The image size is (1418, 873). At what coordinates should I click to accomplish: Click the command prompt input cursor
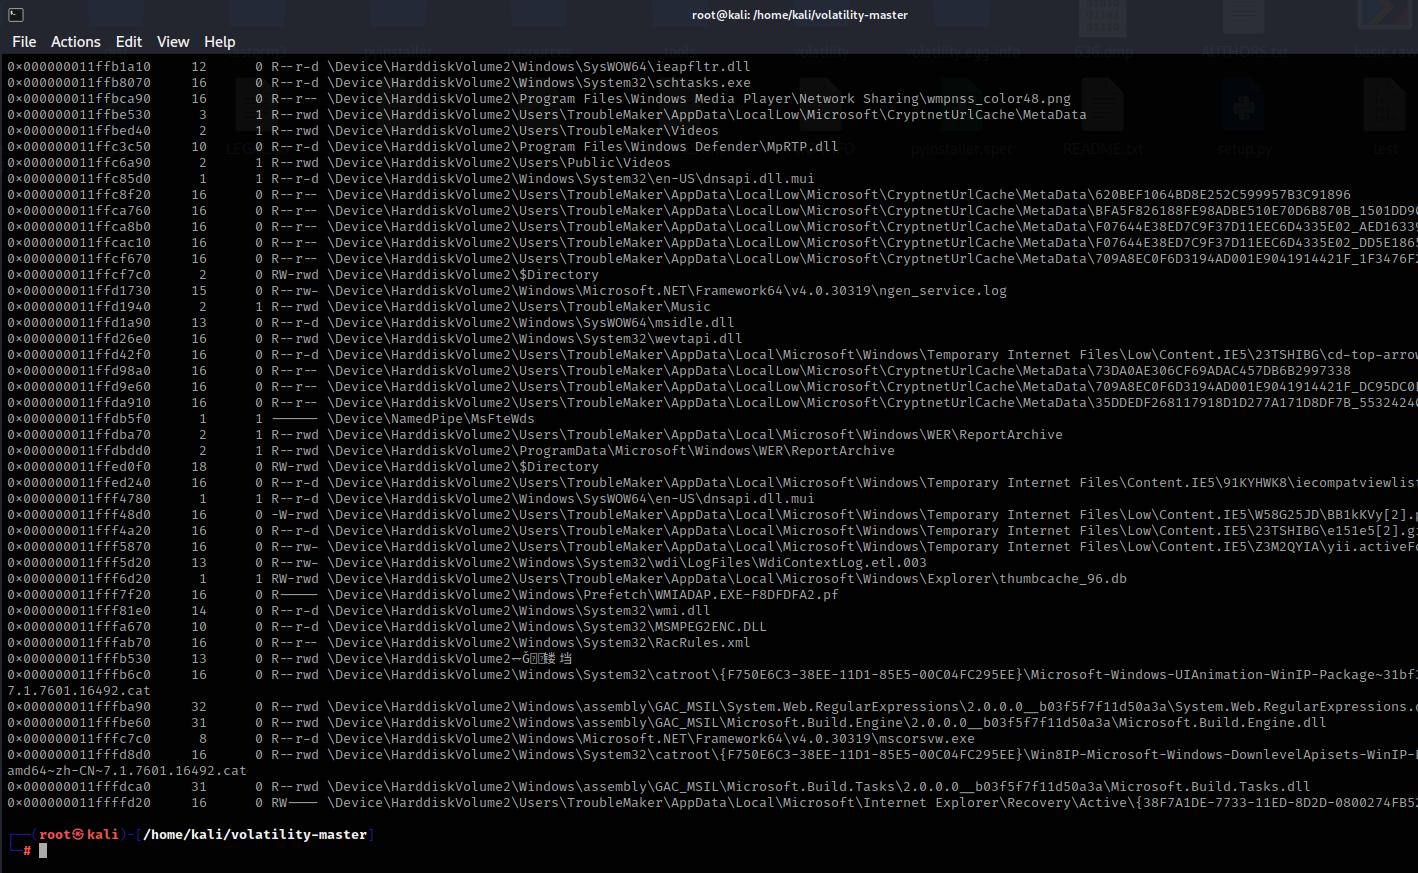pos(43,851)
